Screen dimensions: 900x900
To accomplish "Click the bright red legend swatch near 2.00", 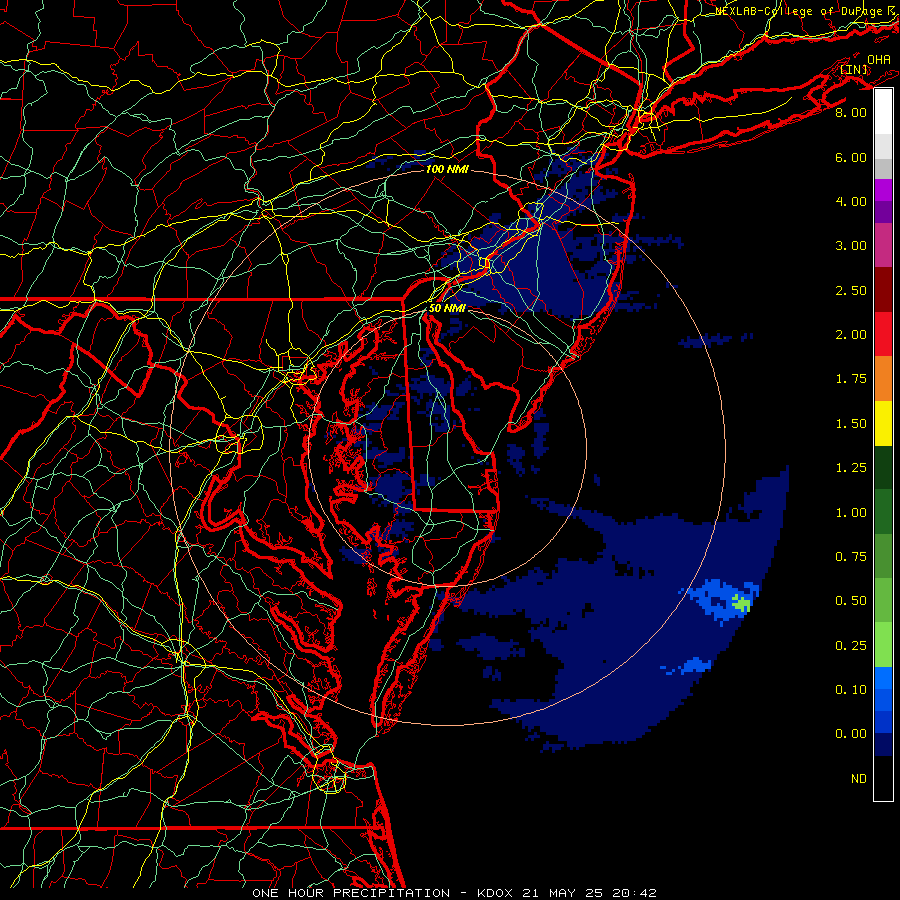I will (x=883, y=334).
